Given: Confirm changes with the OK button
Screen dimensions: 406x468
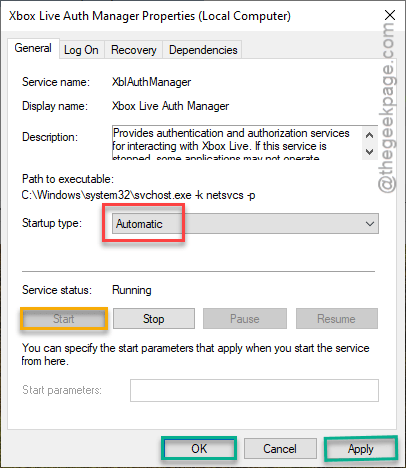Looking at the screenshot, I should [x=199, y=449].
